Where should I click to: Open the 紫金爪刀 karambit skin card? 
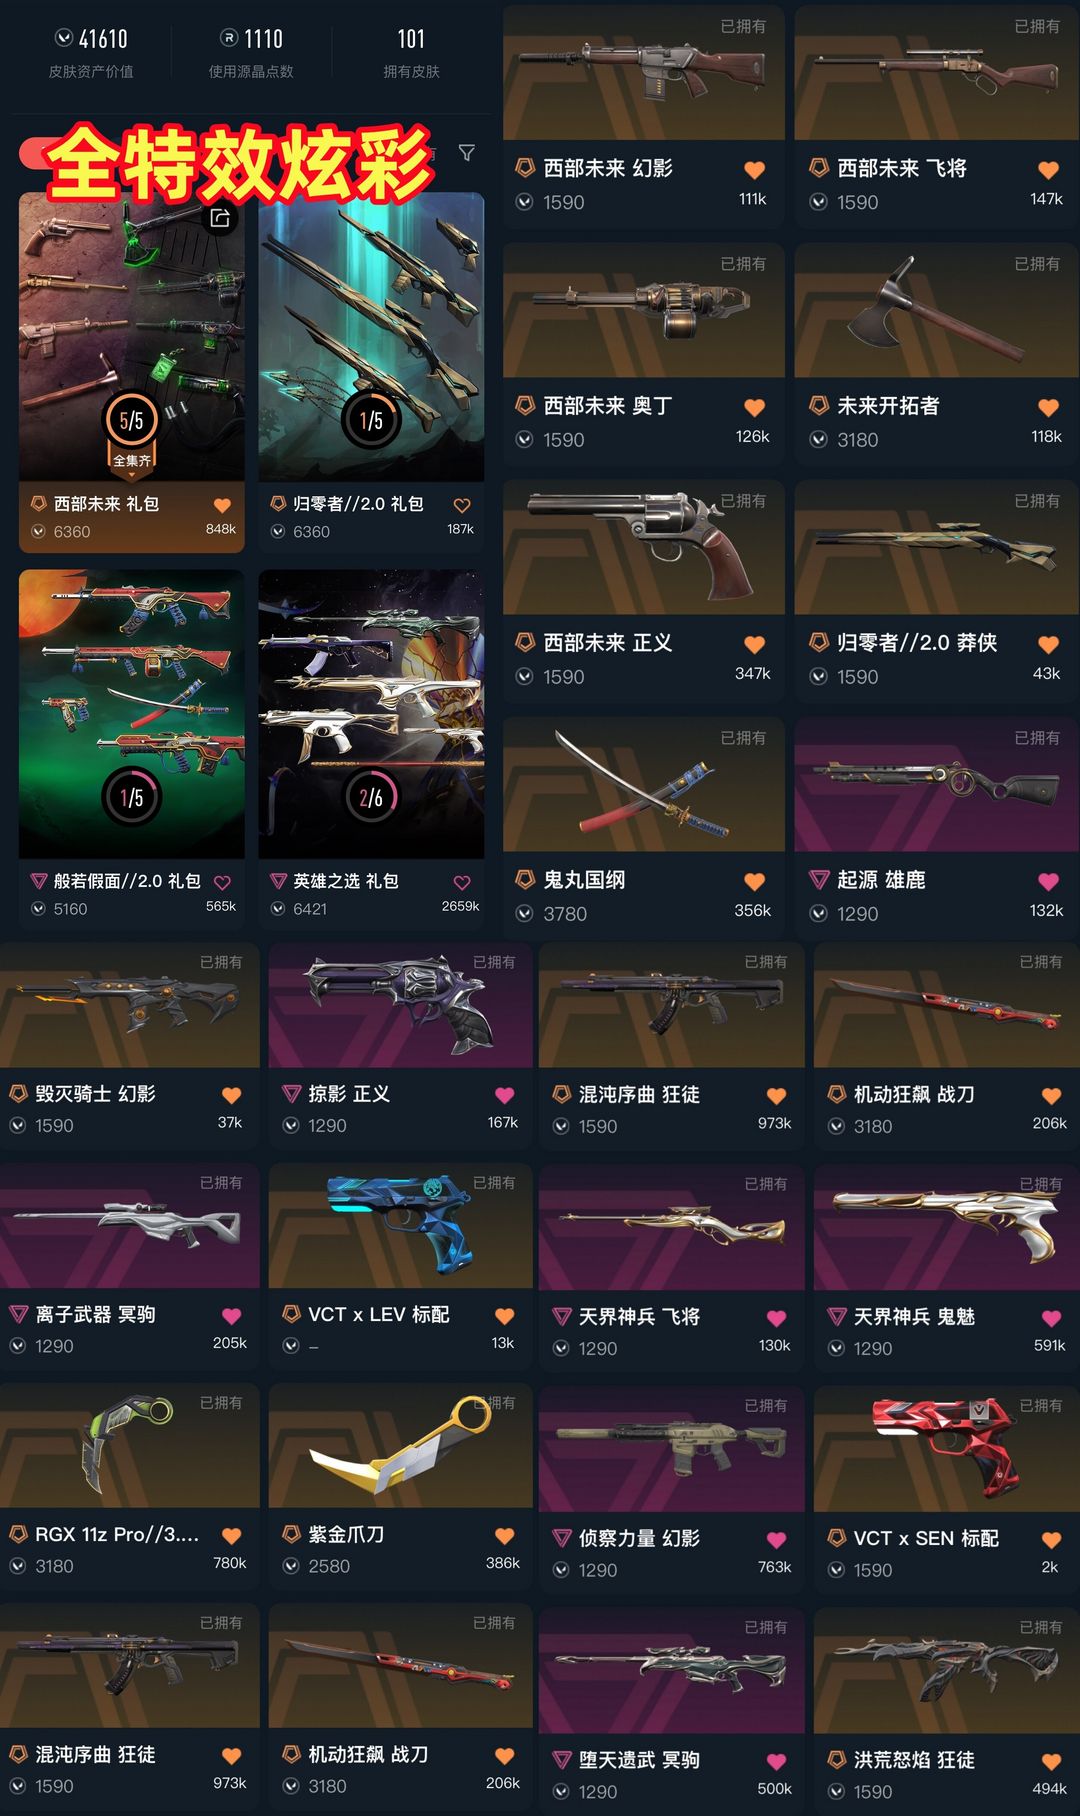[400, 1486]
